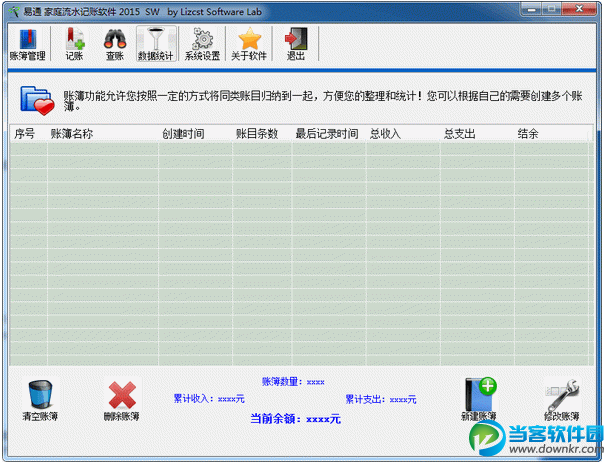Screen dimensions: 605x463
Task: Click the folder with heart icon
Action: click(x=37, y=100)
